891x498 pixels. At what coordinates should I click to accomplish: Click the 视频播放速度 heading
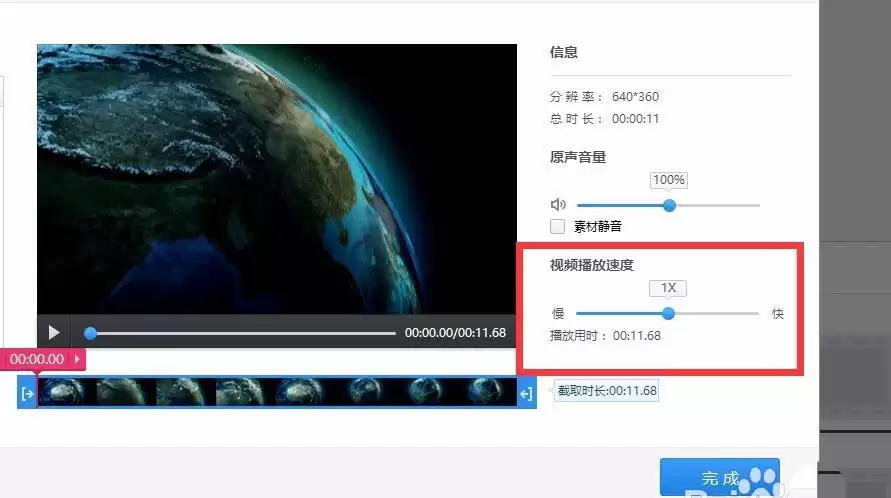coord(592,265)
